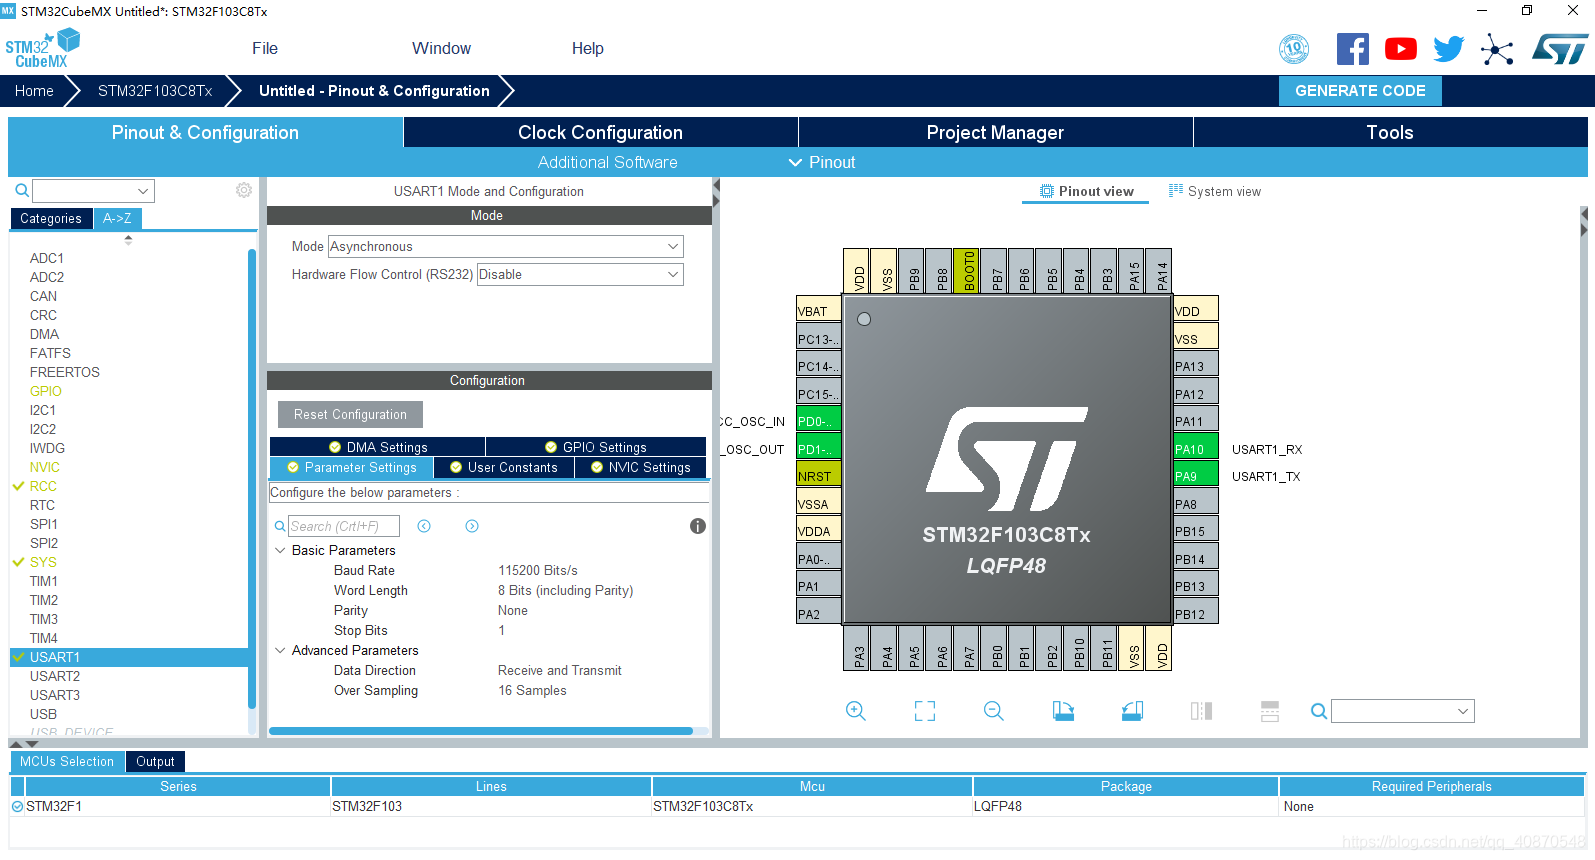The width and height of the screenshot is (1595, 860).
Task: Open the GPIO Settings tab
Action: (x=596, y=447)
